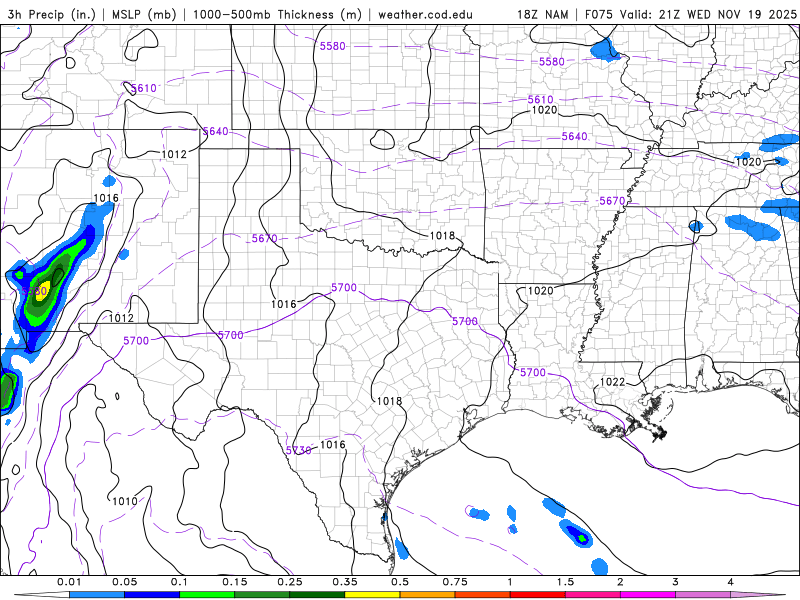
Task: Select the dark green 0.25–0.35 colorbar segment
Action: tap(317, 595)
